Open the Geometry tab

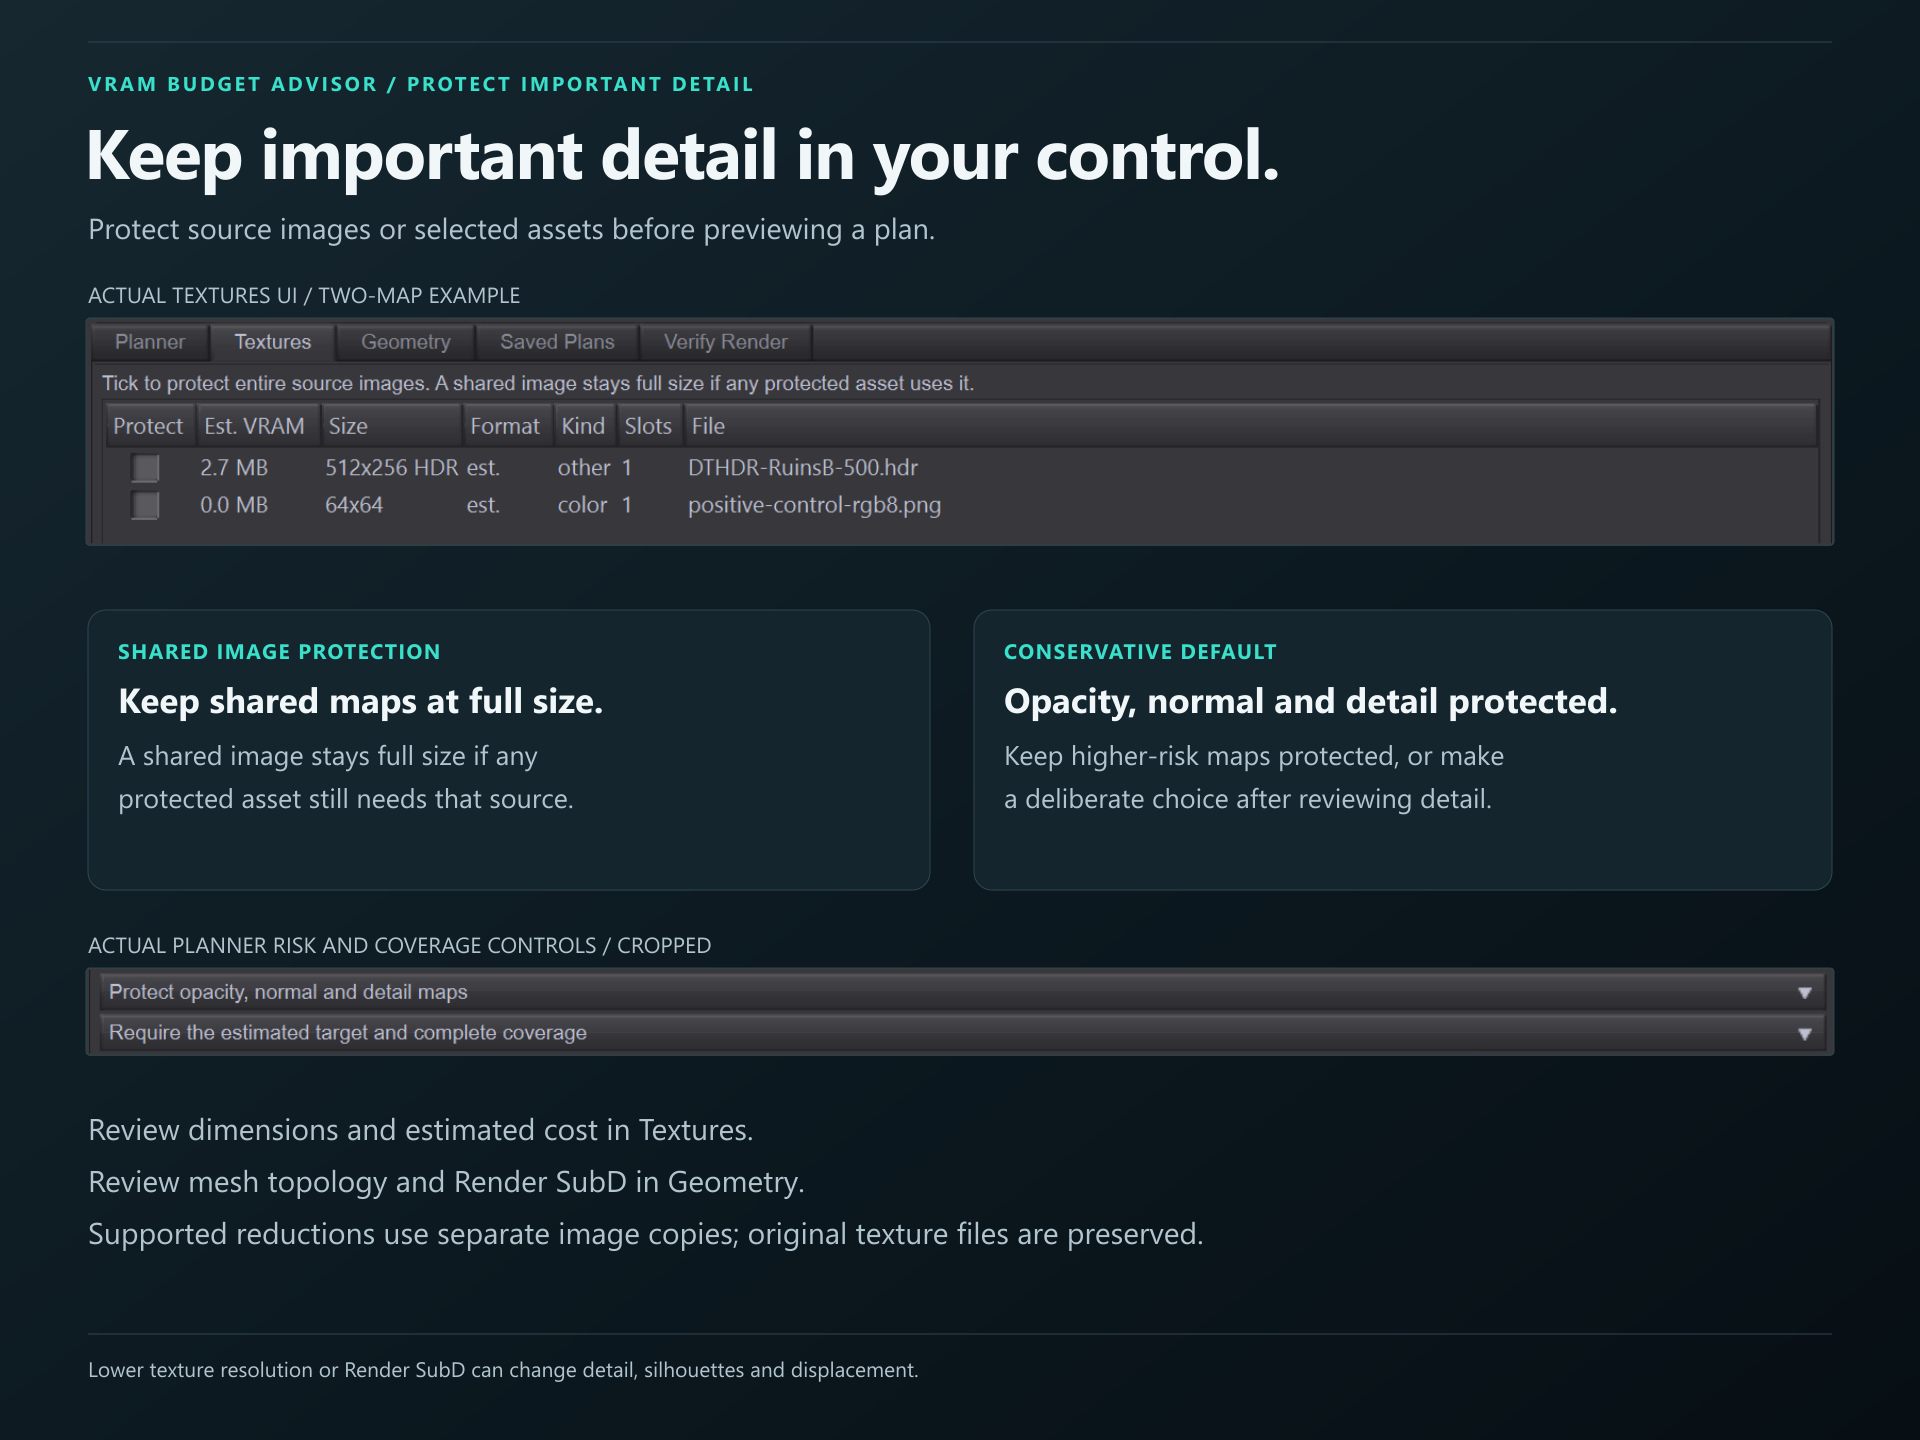406,342
